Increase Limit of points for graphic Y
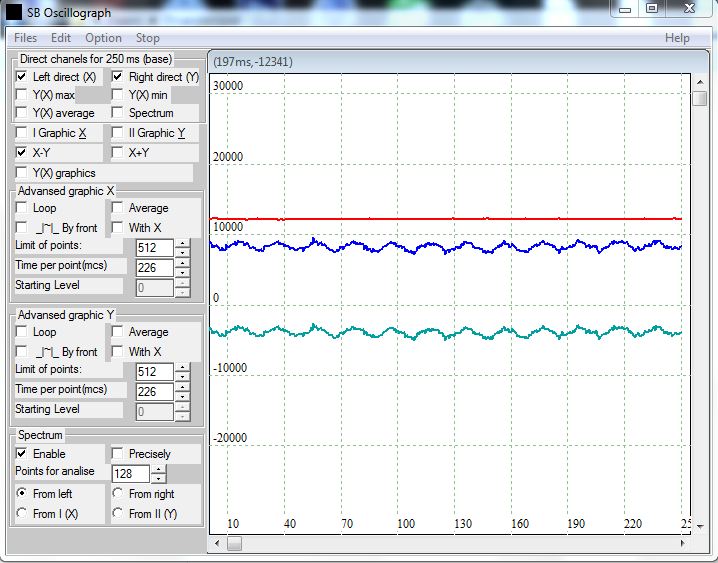The image size is (718, 563). tap(182, 367)
